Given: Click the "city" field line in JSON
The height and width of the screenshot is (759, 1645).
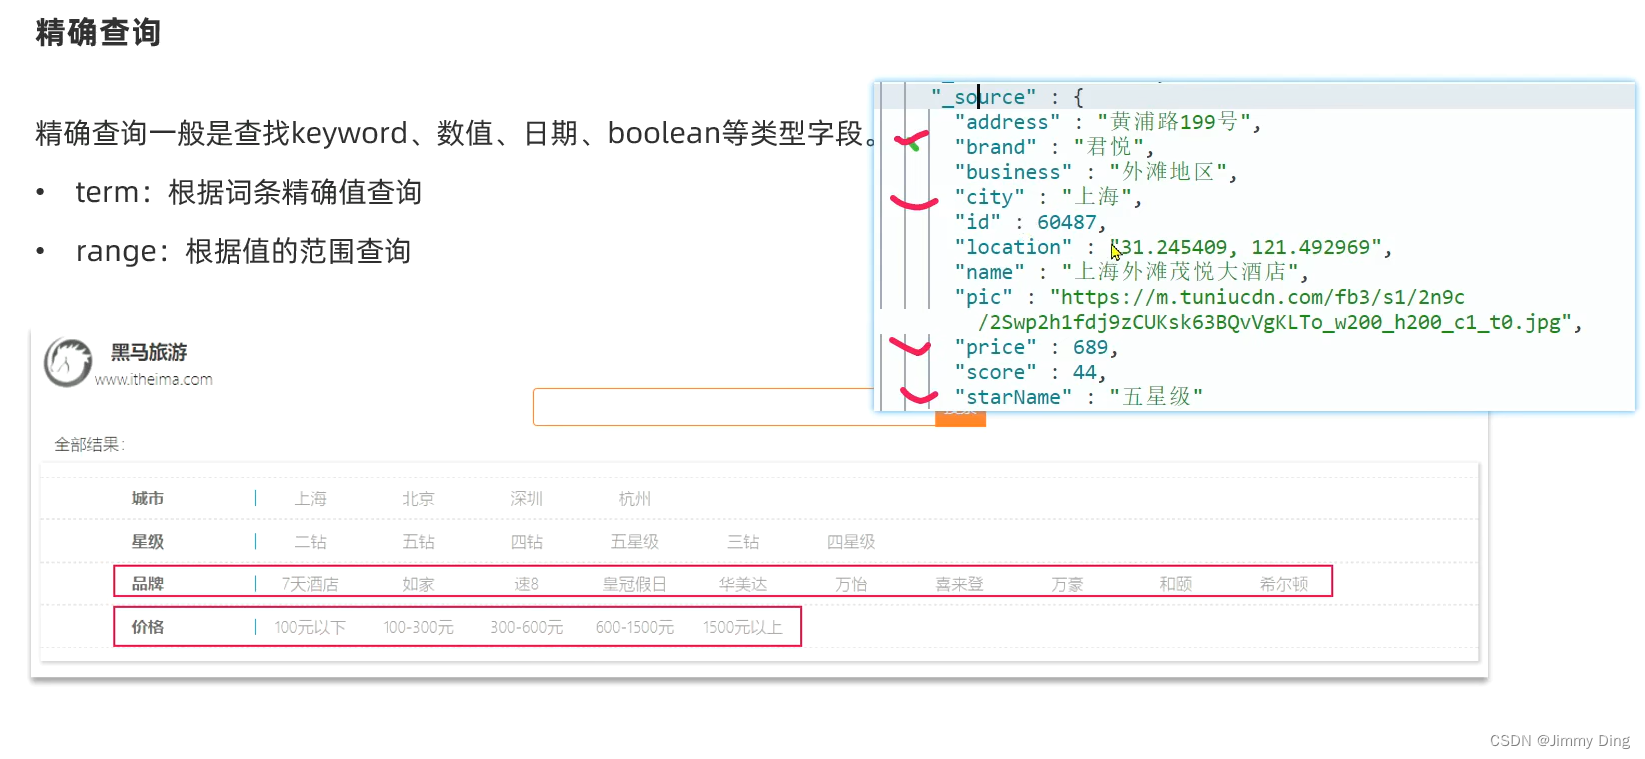Looking at the screenshot, I should tap(1048, 197).
